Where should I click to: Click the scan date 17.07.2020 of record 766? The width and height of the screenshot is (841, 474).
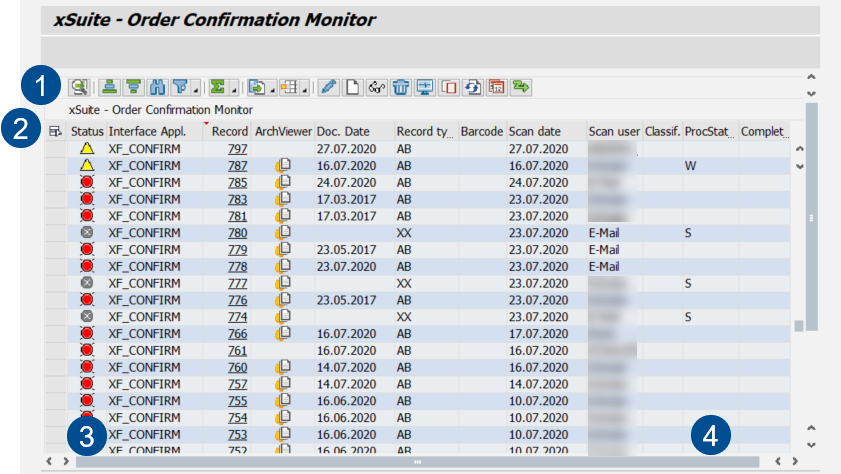538,334
